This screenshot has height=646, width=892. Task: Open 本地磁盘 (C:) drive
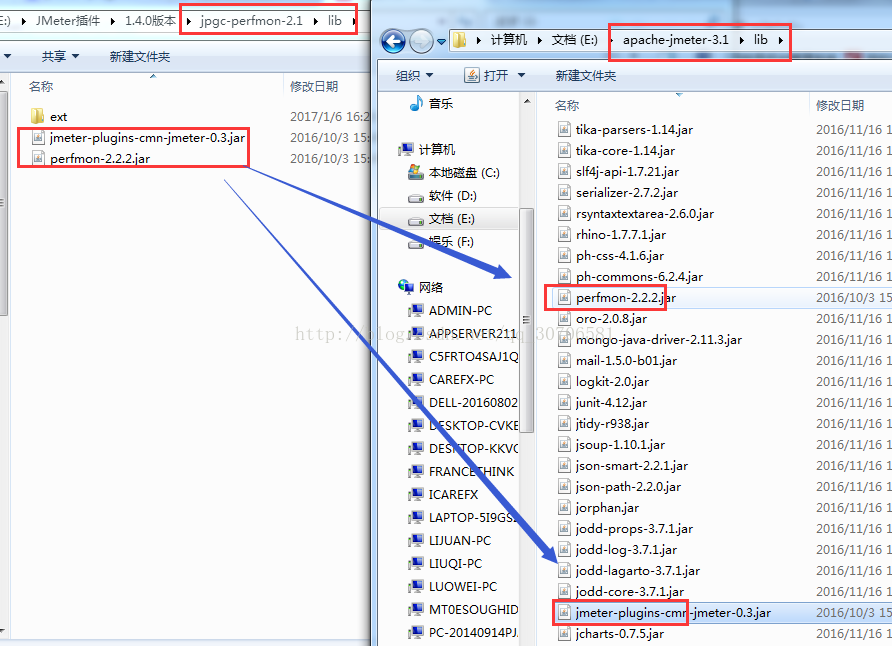(454, 172)
